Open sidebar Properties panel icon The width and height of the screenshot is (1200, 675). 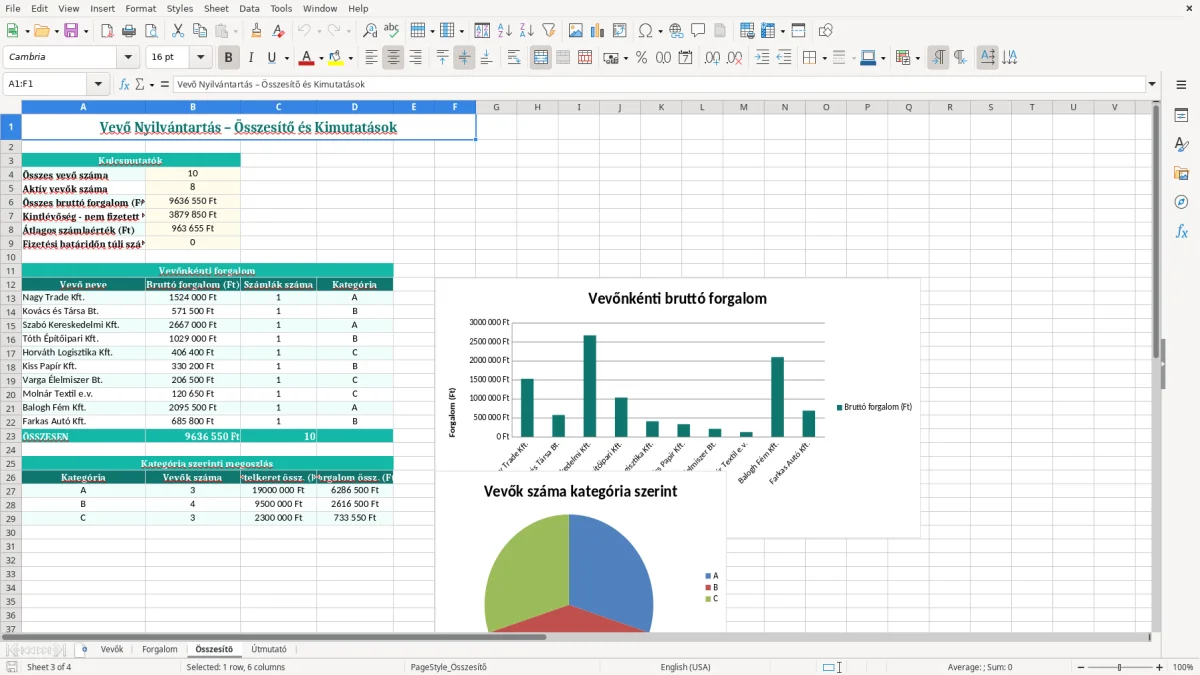[1181, 115]
